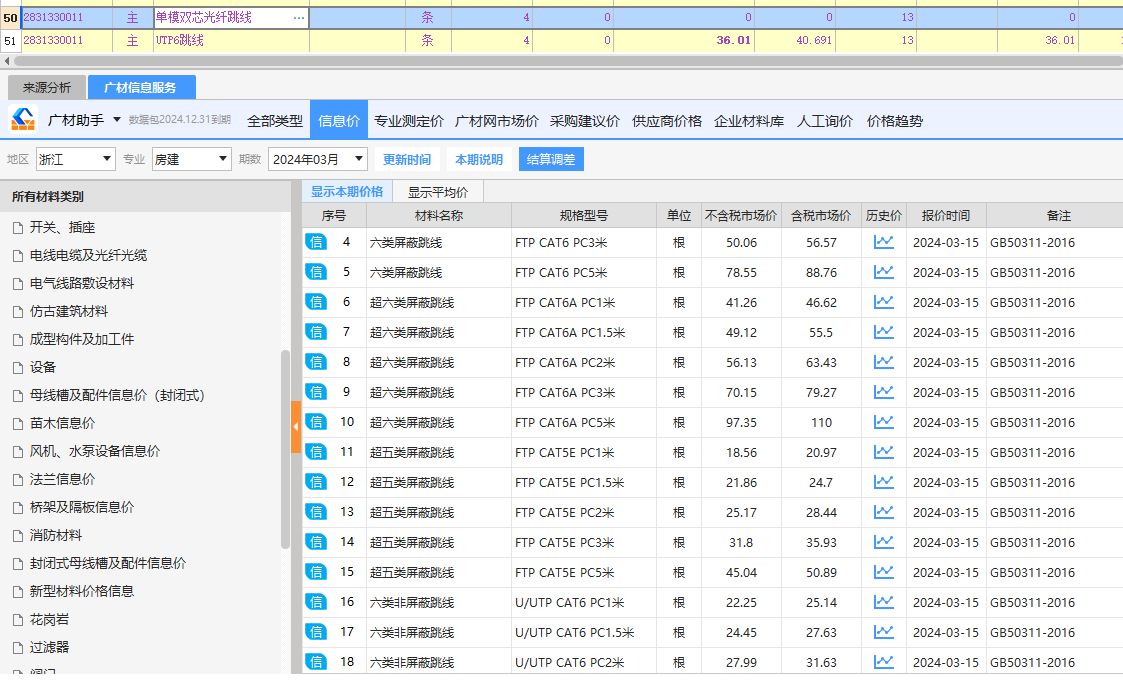This screenshot has height=686, width=1123.
Task: Open 花岗岩 category
Action: click(x=49, y=619)
